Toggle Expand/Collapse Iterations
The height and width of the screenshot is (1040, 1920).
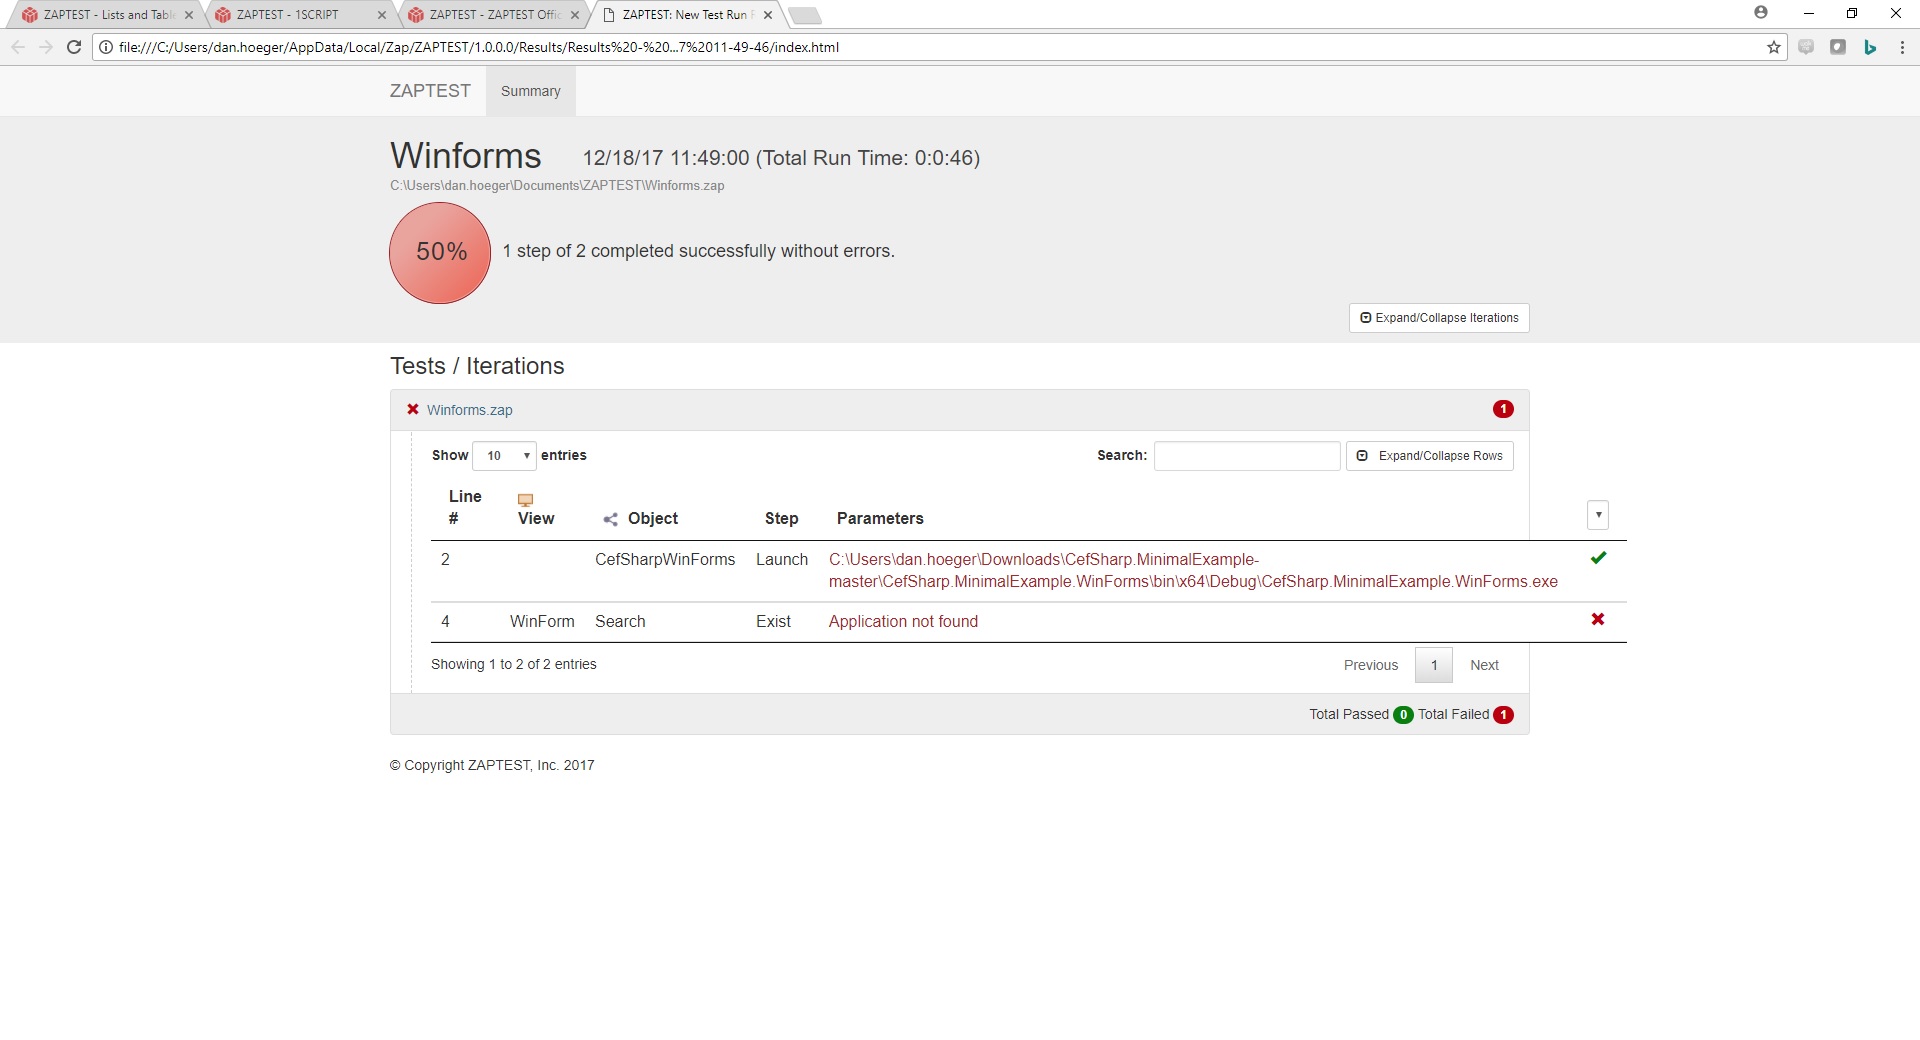pos(1439,318)
